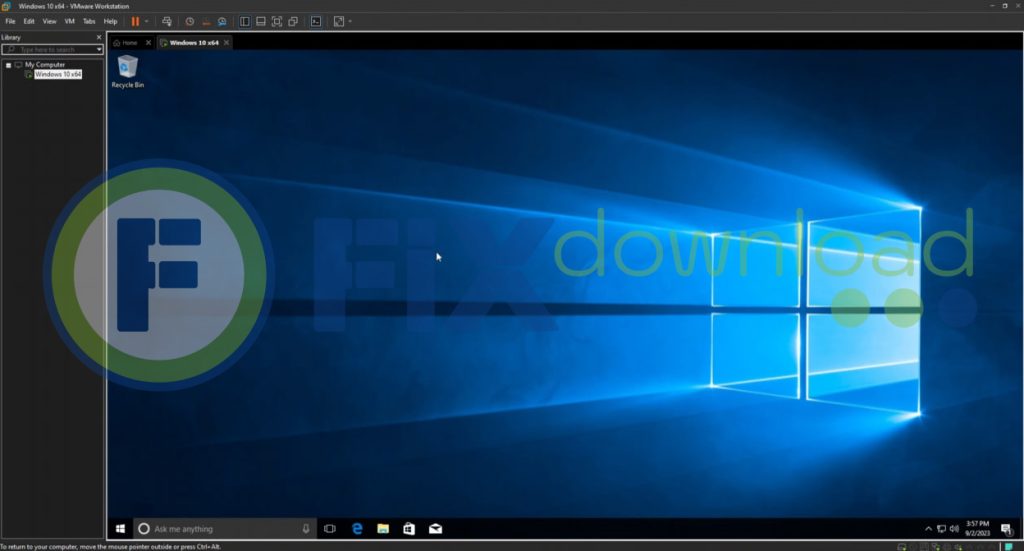Click the Suspend (pause) VM toolbar button
Viewport: 1024px width, 551px height.
pos(134,21)
